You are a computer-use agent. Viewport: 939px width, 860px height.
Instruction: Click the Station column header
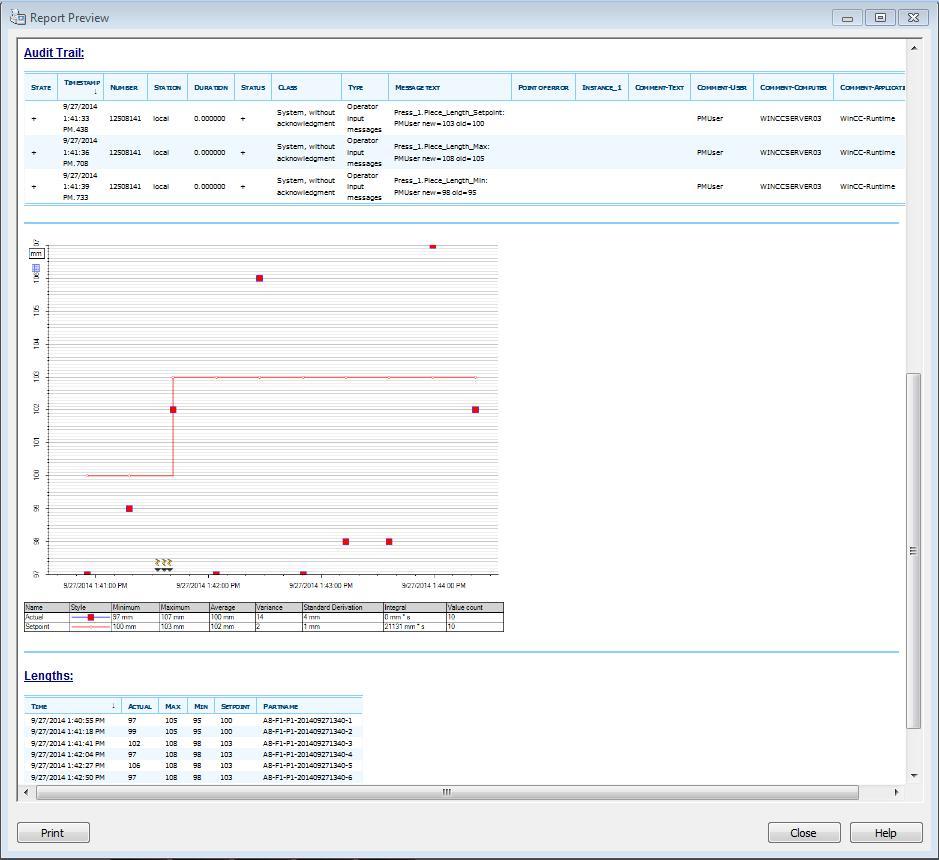click(167, 87)
